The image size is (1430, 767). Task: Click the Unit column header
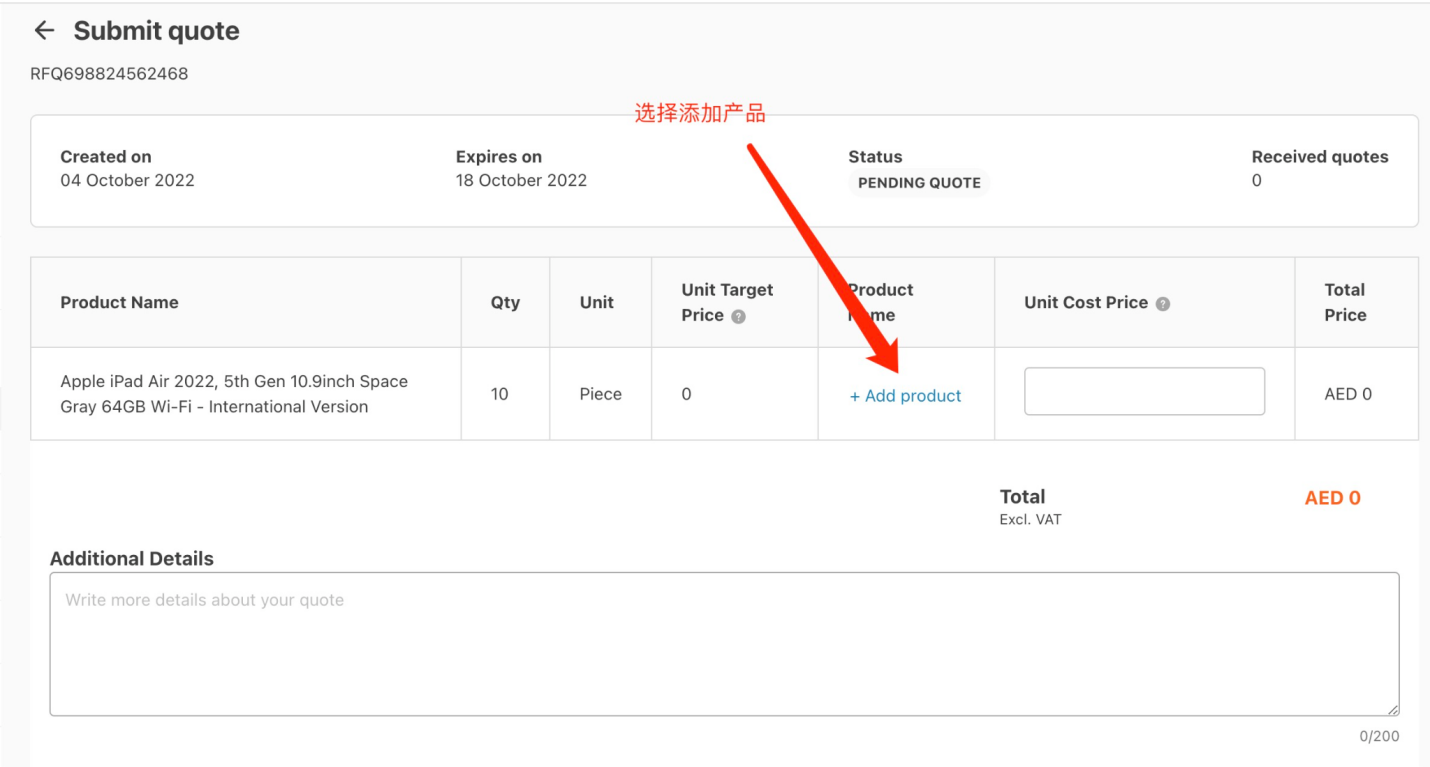click(x=597, y=302)
